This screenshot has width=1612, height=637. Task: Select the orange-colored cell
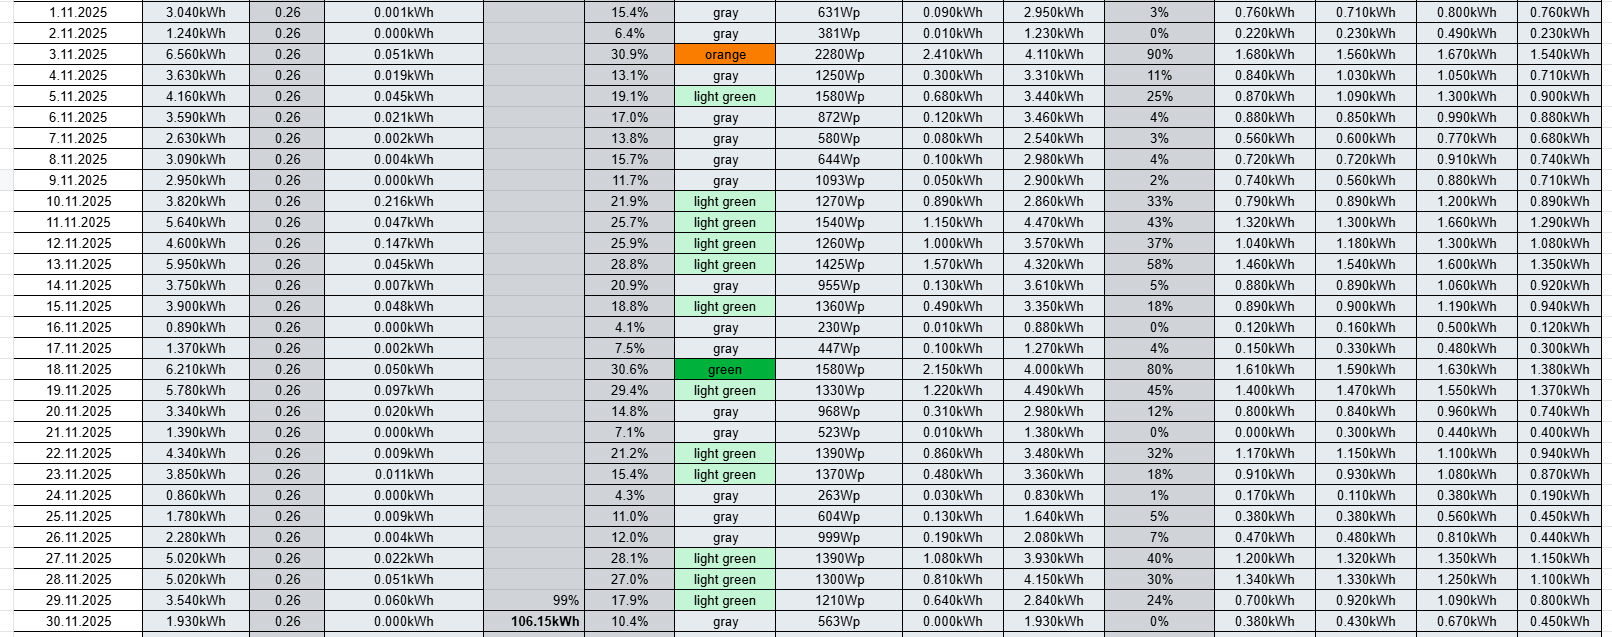click(725, 54)
